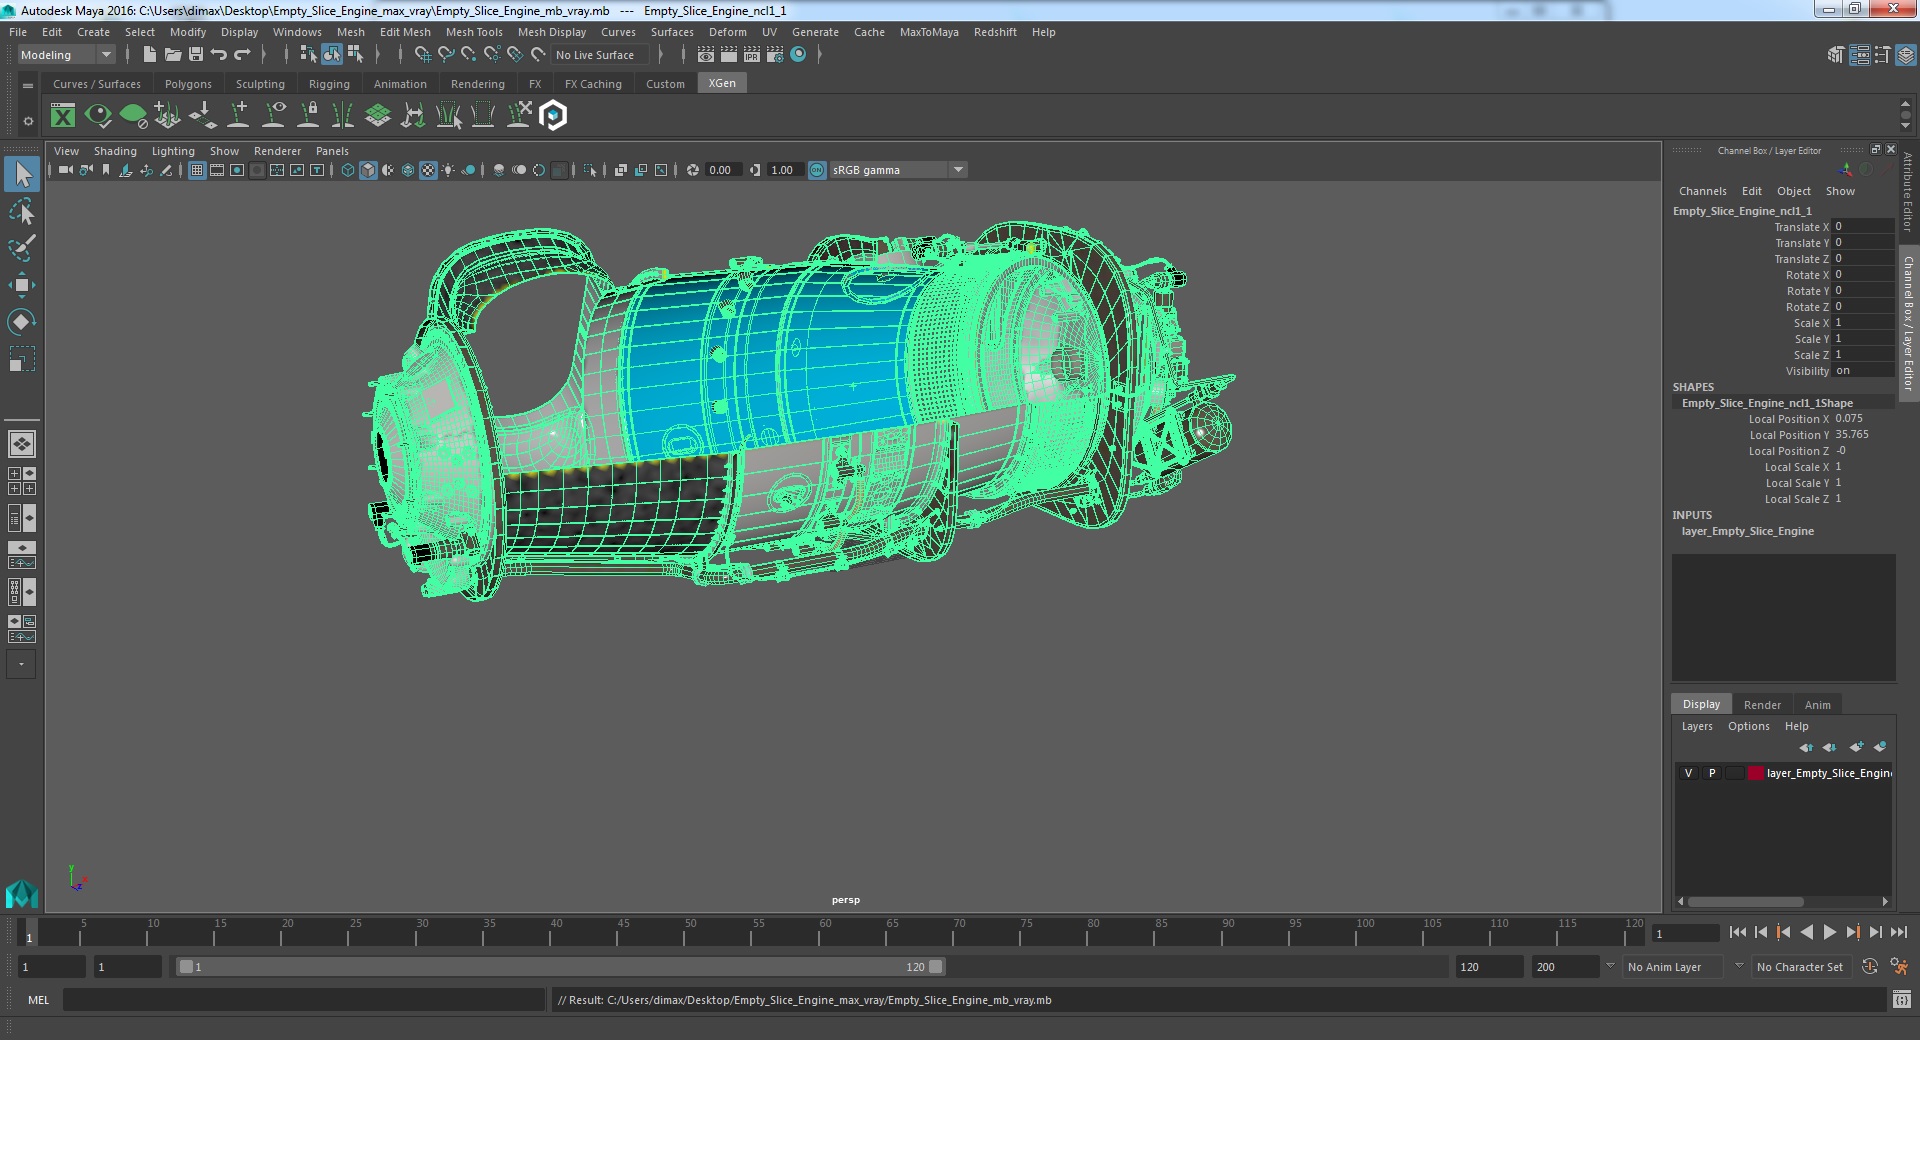Switch to the Polygons shelf tab

click(188, 84)
